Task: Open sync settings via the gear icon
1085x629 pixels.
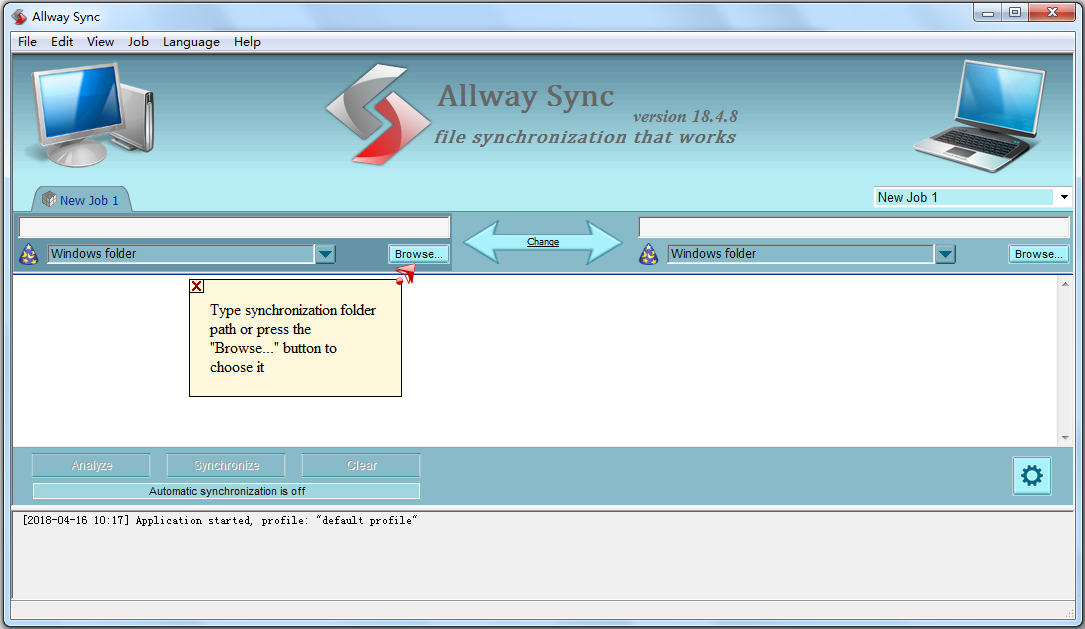Action: click(x=1031, y=476)
